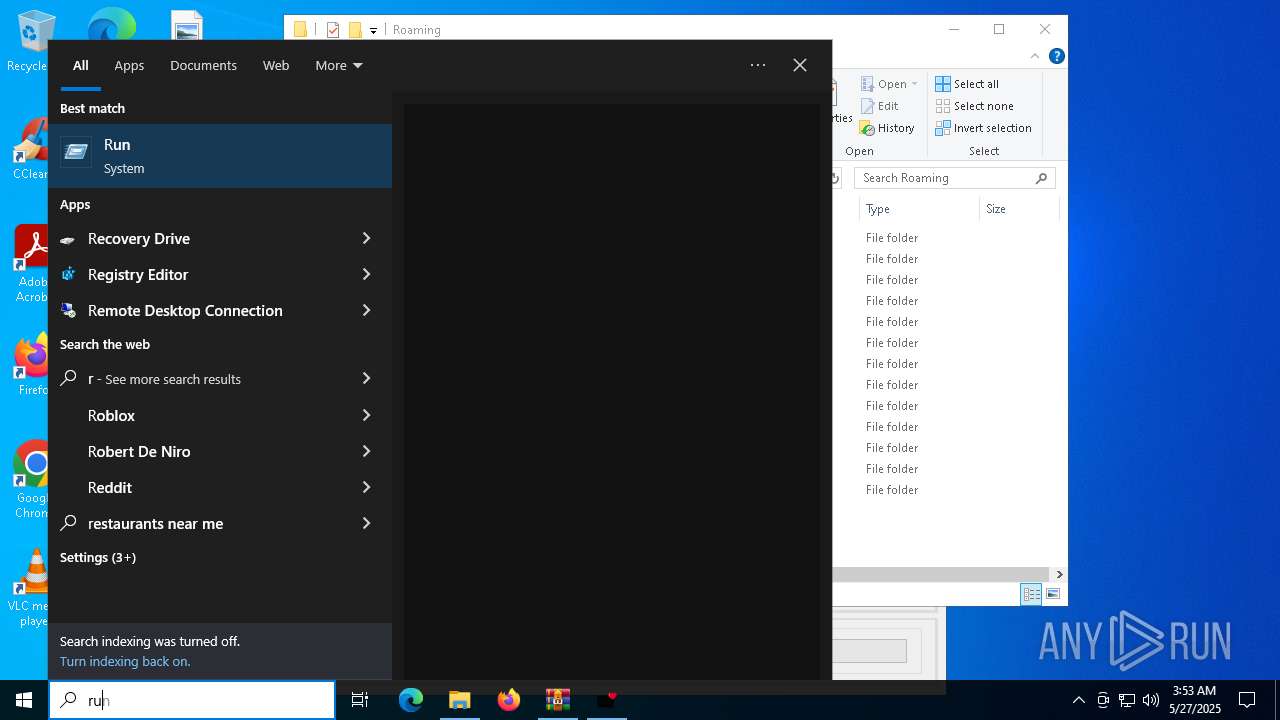Click magnifier icon beside 'r - See more search results'
The width and height of the screenshot is (1280, 720).
tap(68, 379)
